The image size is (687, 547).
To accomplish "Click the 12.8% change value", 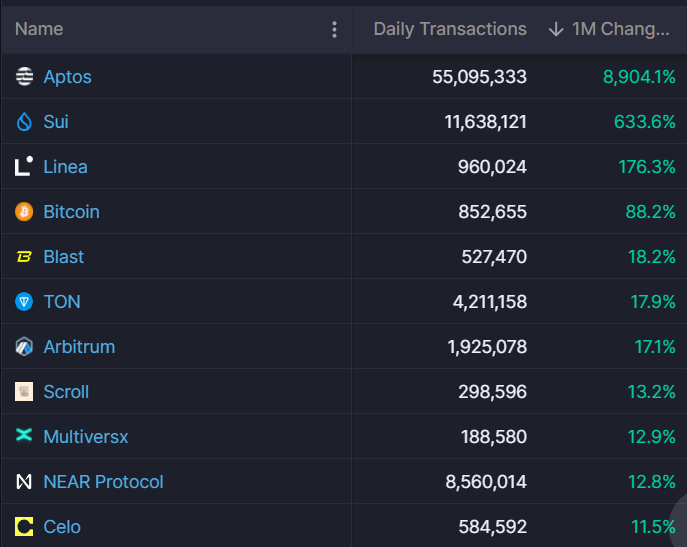I will point(652,482).
